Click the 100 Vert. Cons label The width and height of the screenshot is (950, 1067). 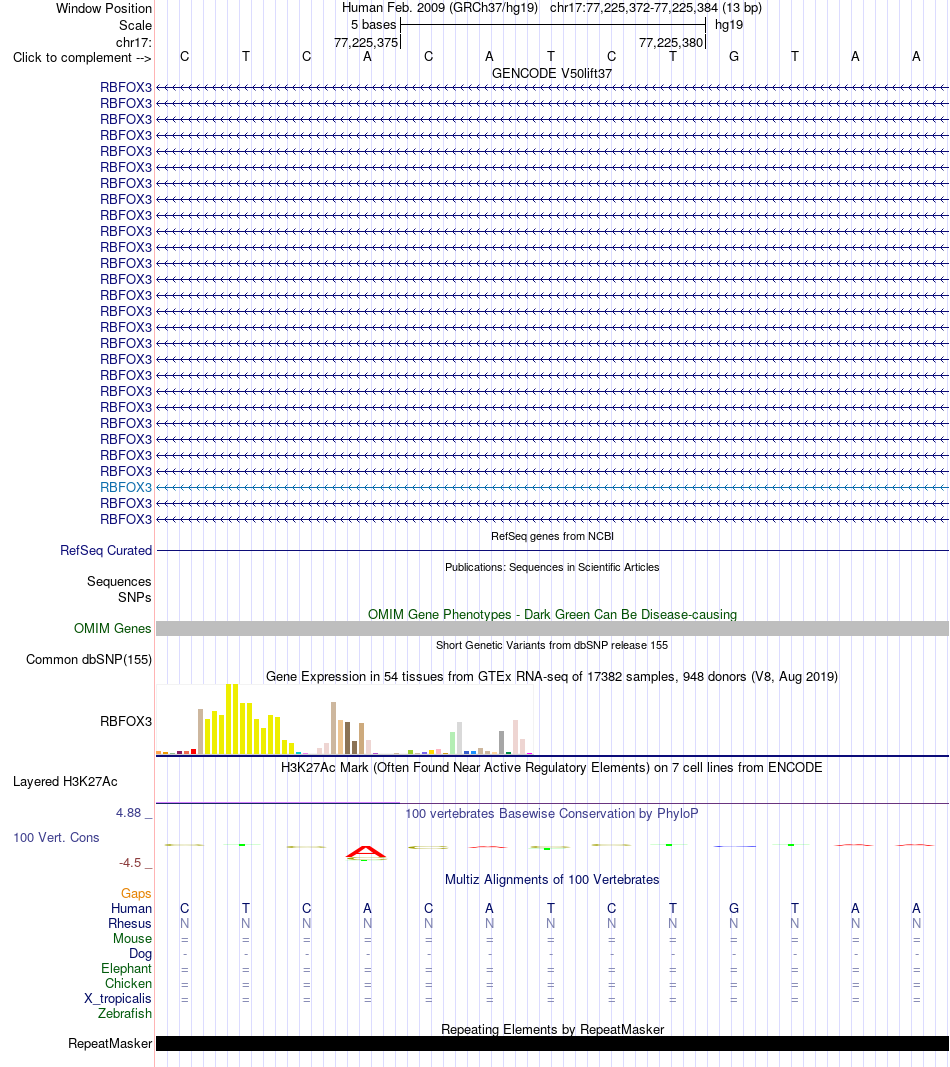point(56,838)
